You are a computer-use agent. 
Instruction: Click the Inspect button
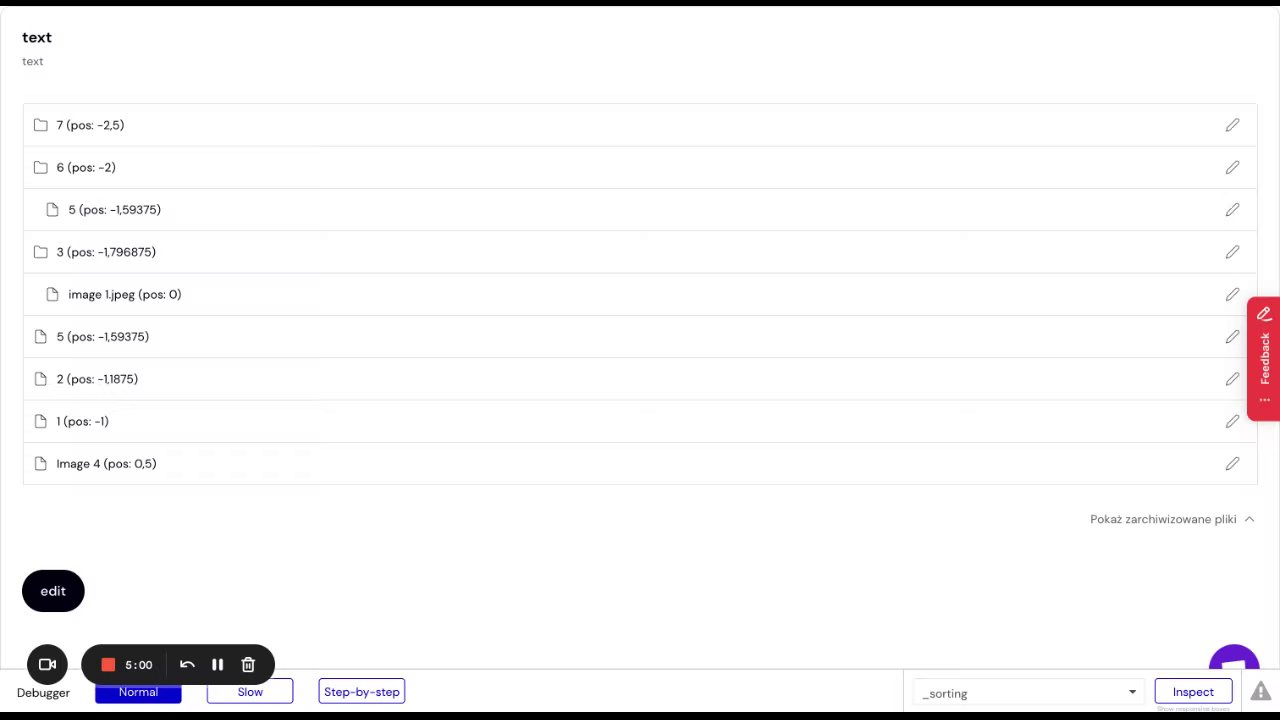1193,692
